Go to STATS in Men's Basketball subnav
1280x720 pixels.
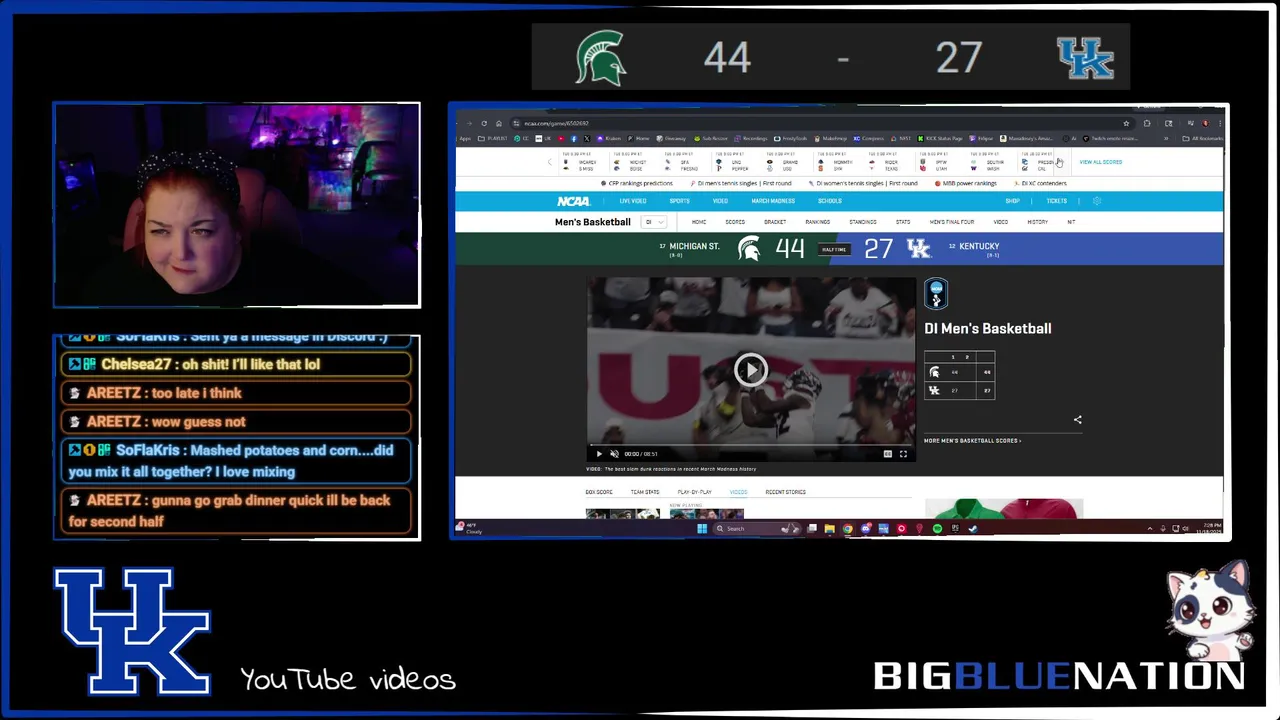tap(903, 222)
